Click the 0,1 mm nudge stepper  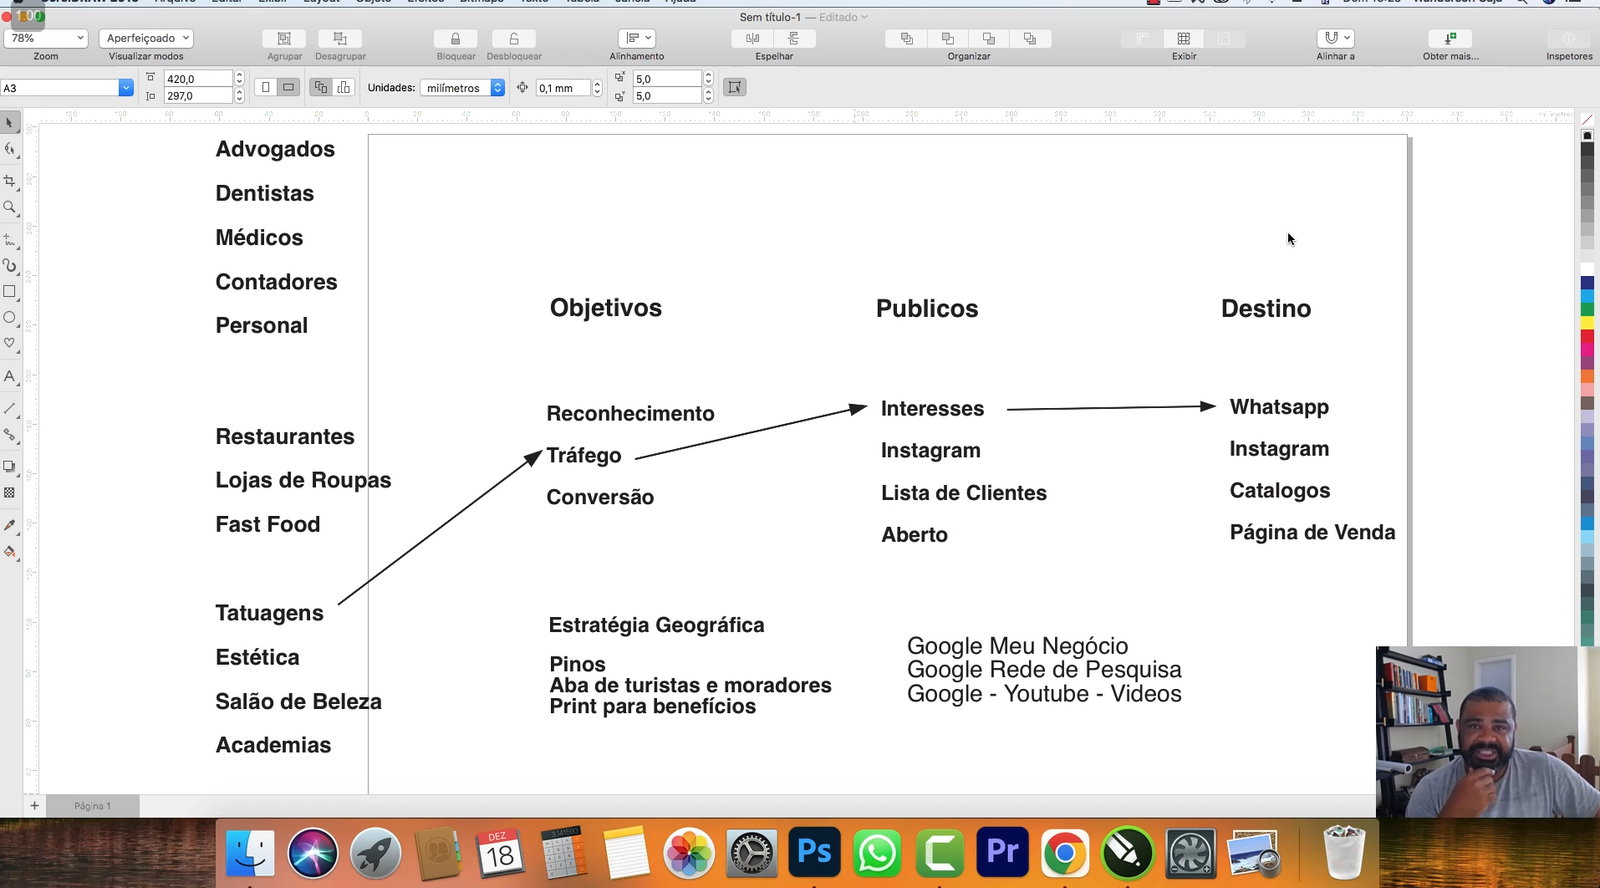[x=597, y=88]
